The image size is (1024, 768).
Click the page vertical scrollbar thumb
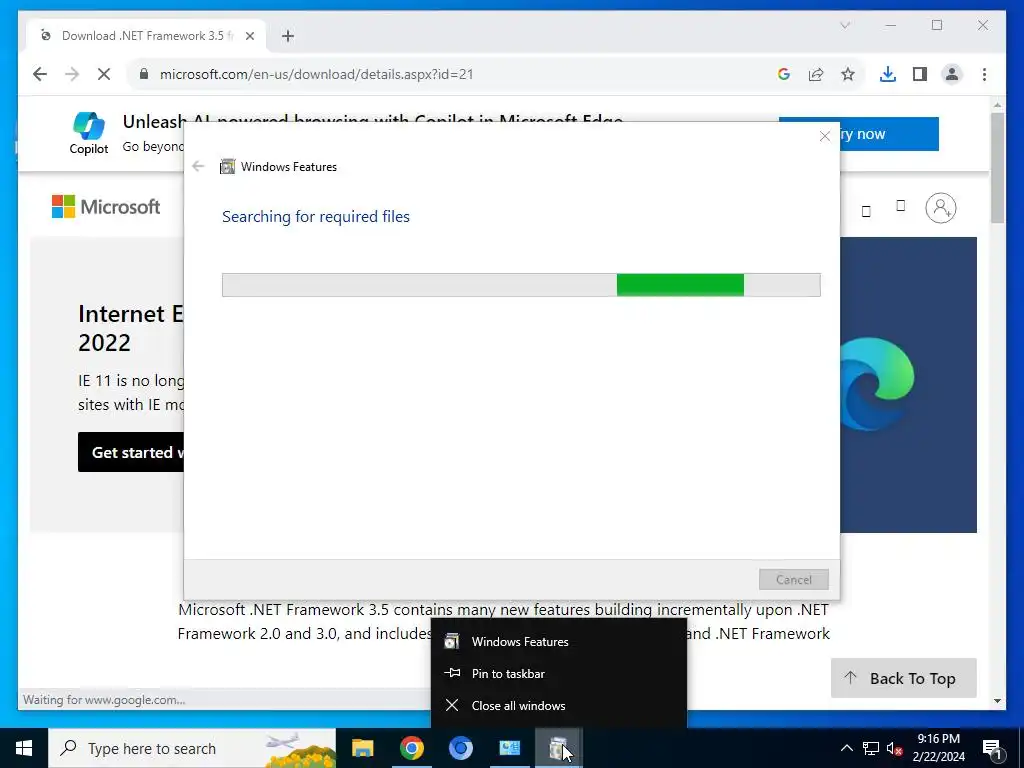pyautogui.click(x=997, y=168)
